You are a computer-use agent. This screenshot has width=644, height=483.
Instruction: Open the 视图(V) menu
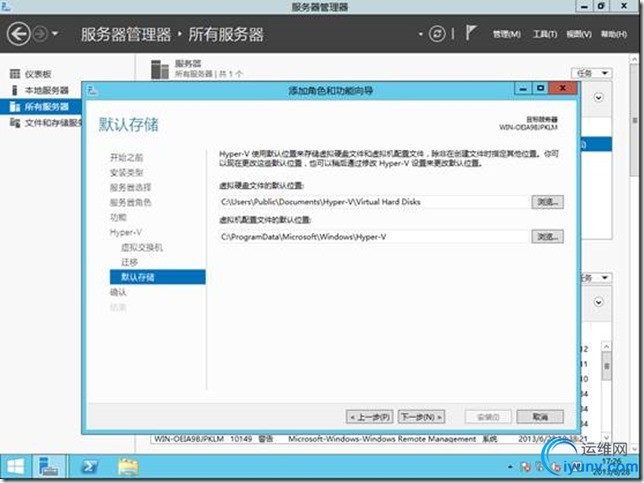pos(579,34)
